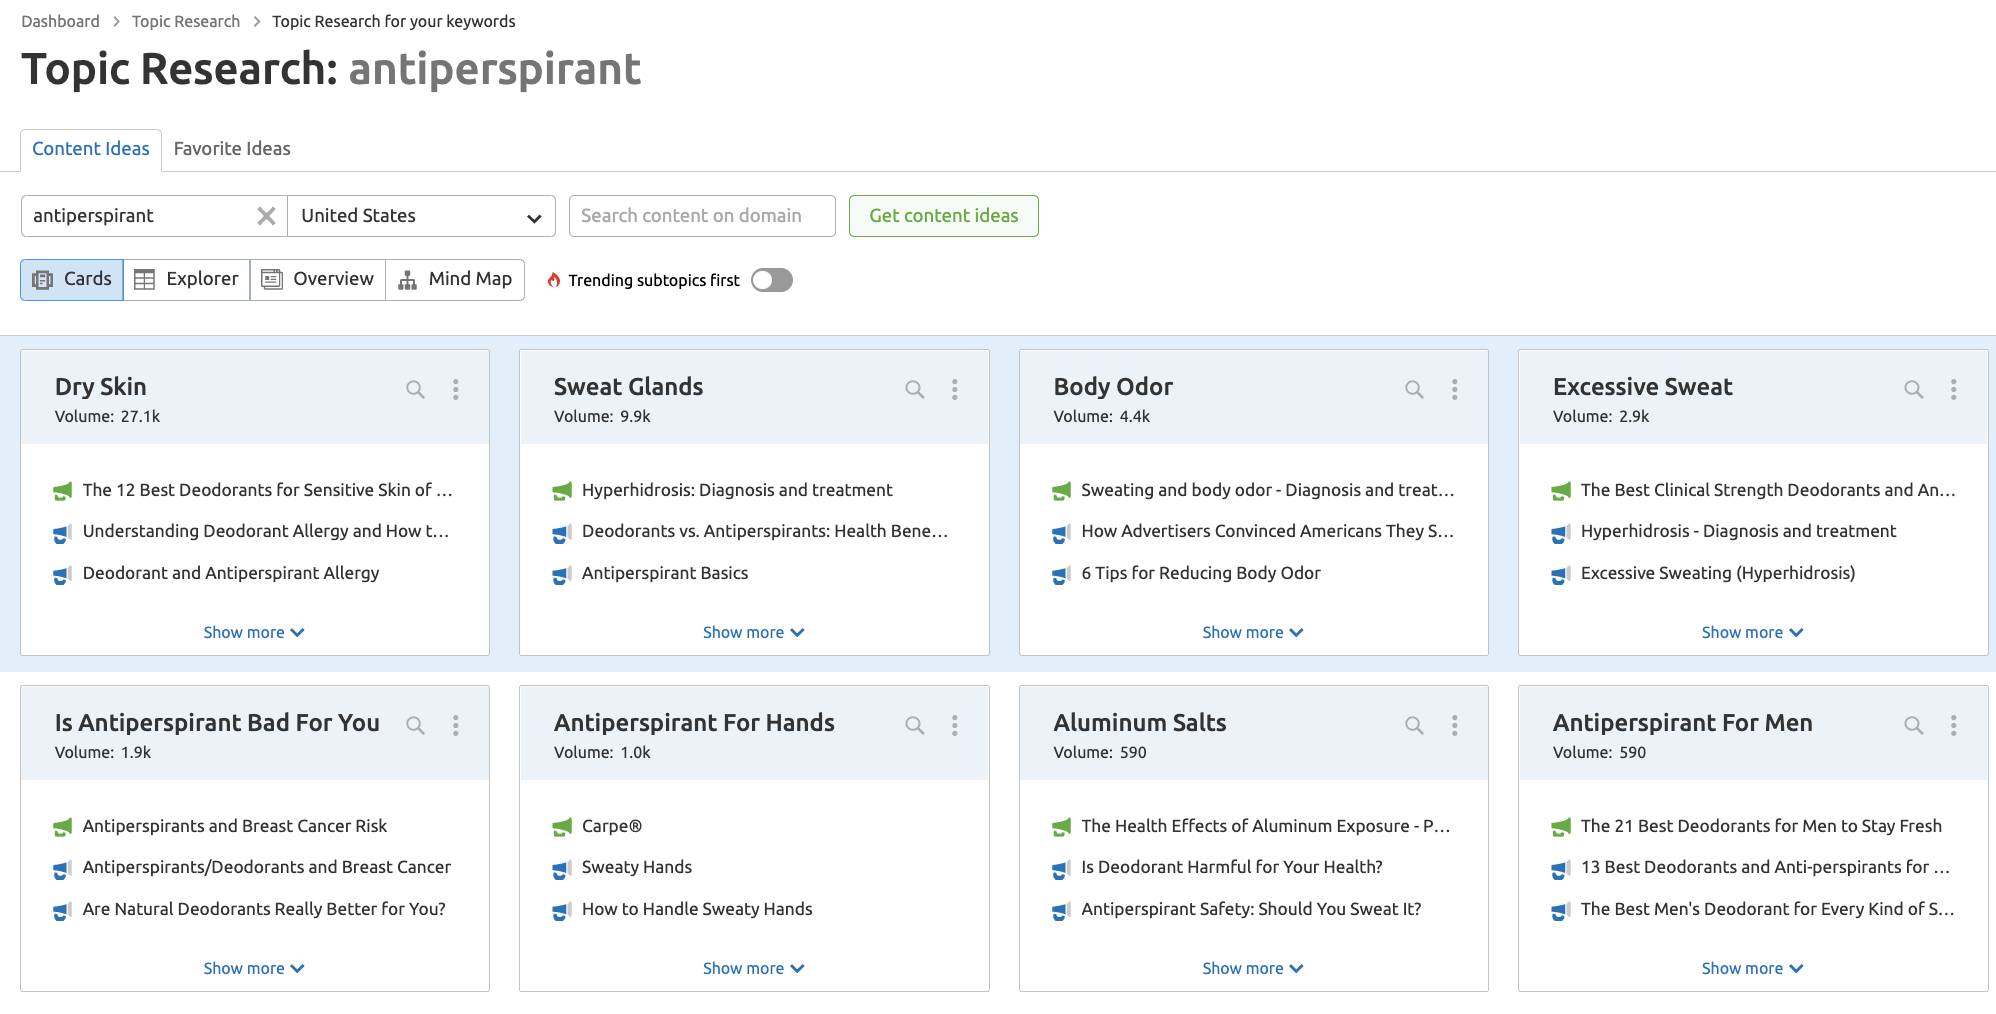Switch to the Favorite Ideas tab
Viewport: 1996px width, 1014px height.
[231, 148]
